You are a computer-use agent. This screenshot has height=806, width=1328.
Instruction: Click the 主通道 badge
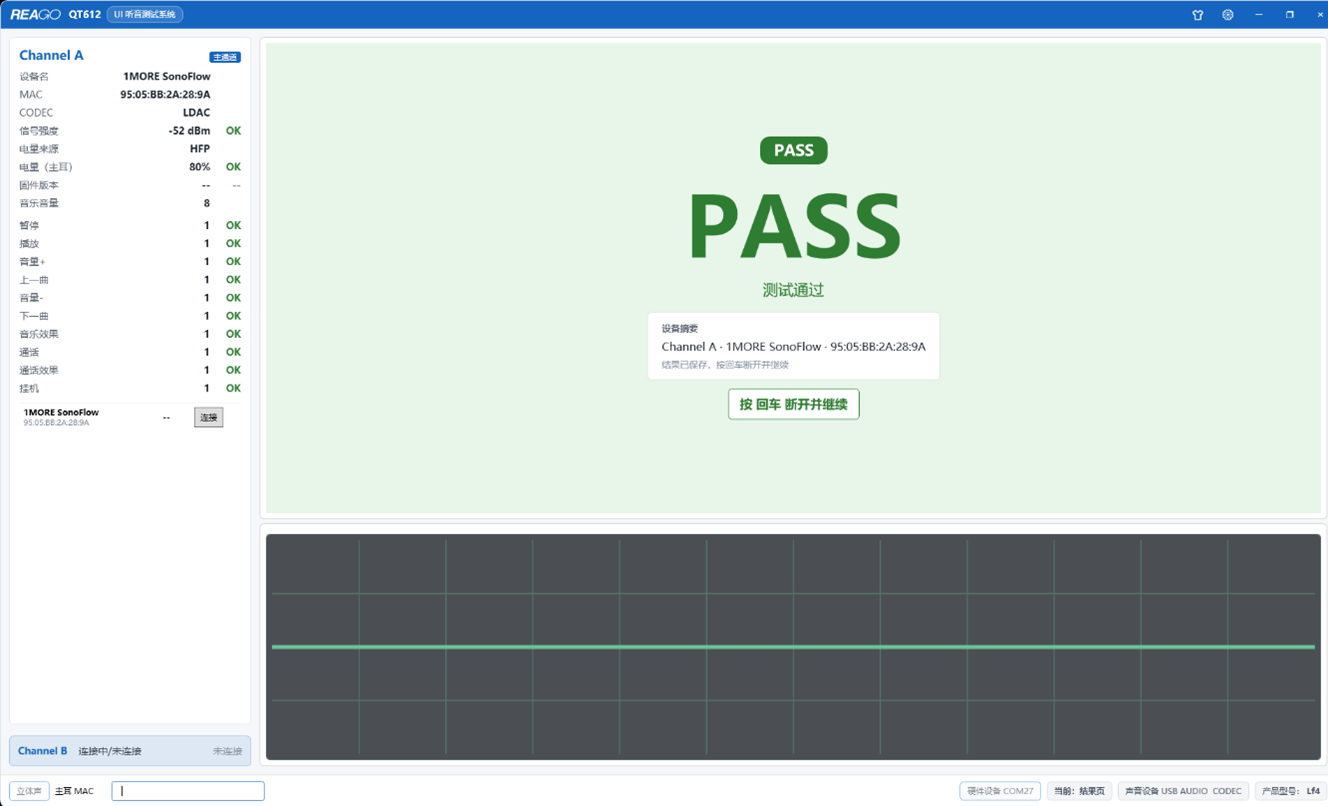[x=225, y=57]
